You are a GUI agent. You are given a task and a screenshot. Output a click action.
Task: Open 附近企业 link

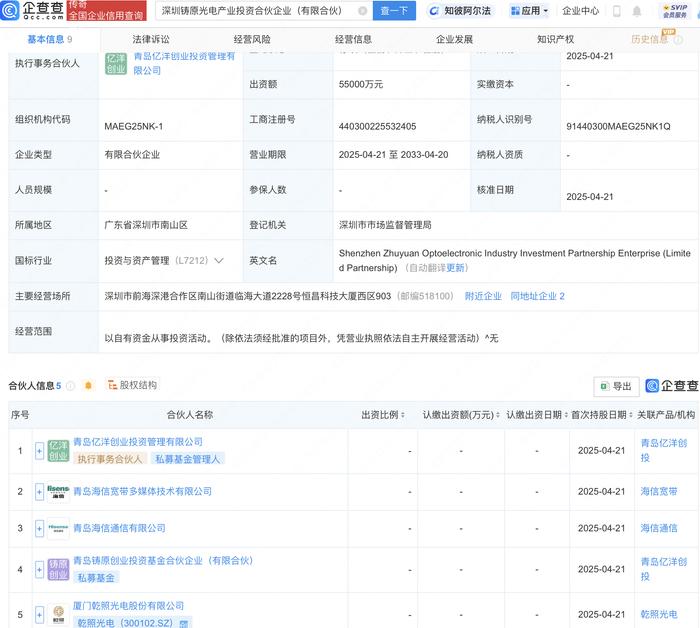point(483,296)
